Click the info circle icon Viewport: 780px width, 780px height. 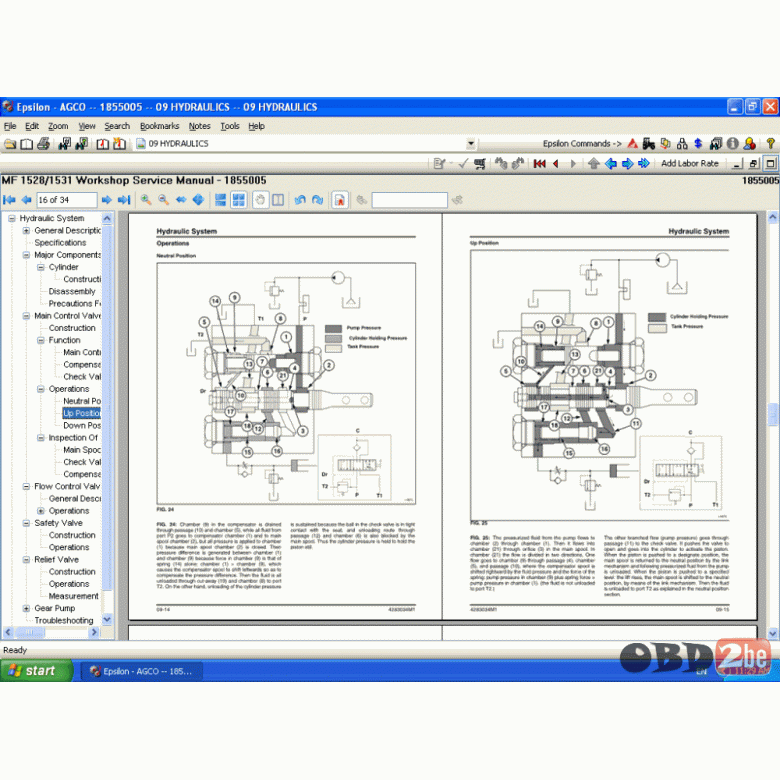[x=732, y=144]
